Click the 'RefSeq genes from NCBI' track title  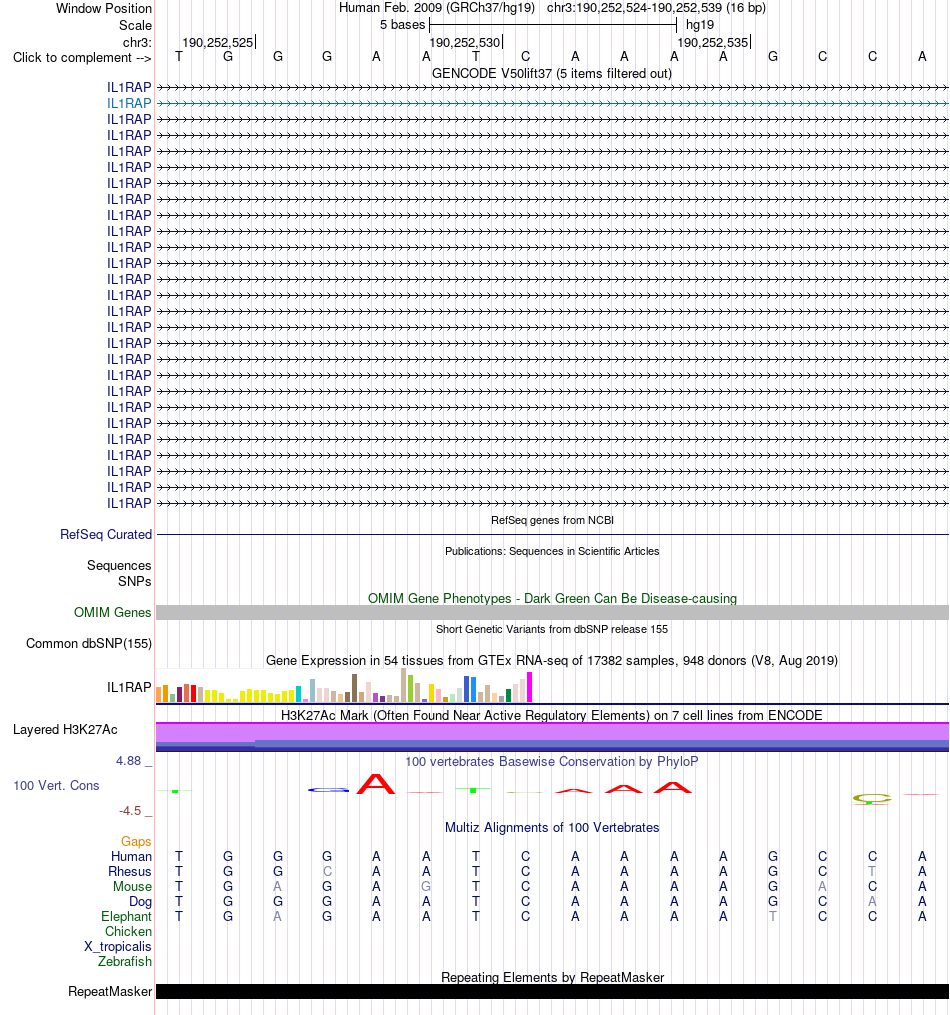[552, 520]
